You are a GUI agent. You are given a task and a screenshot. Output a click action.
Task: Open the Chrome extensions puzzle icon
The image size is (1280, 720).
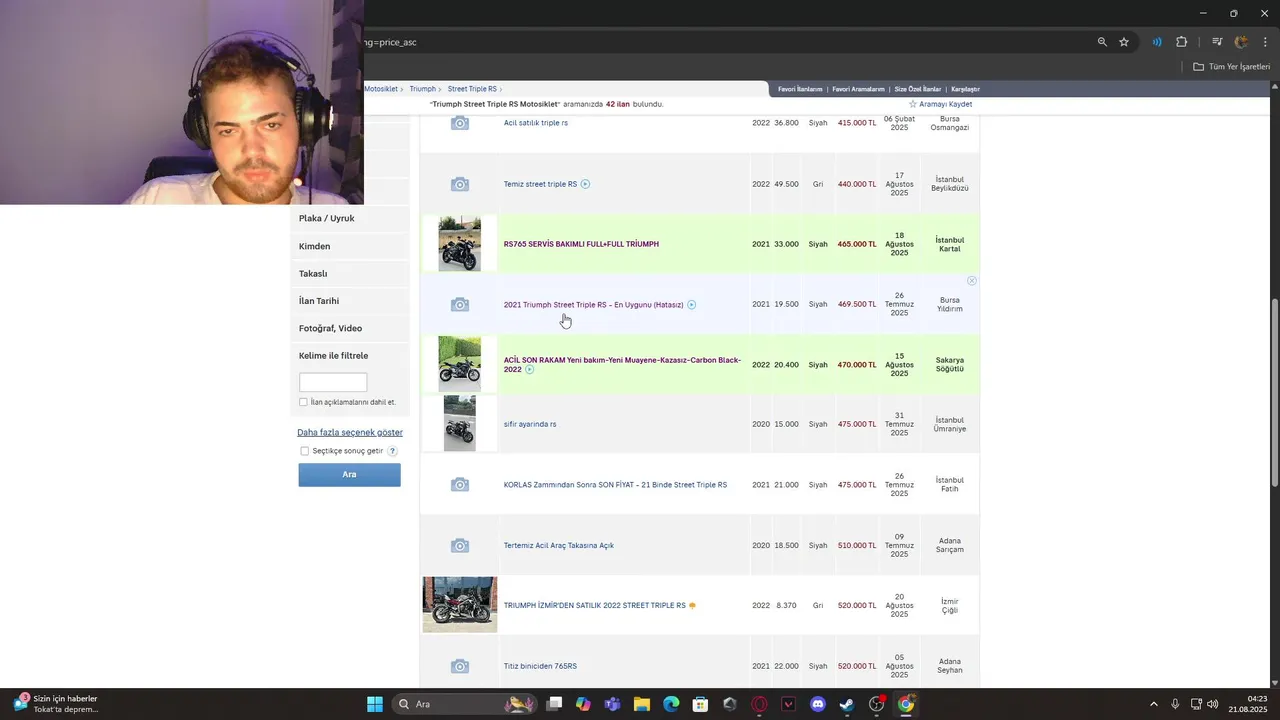coord(1182,42)
